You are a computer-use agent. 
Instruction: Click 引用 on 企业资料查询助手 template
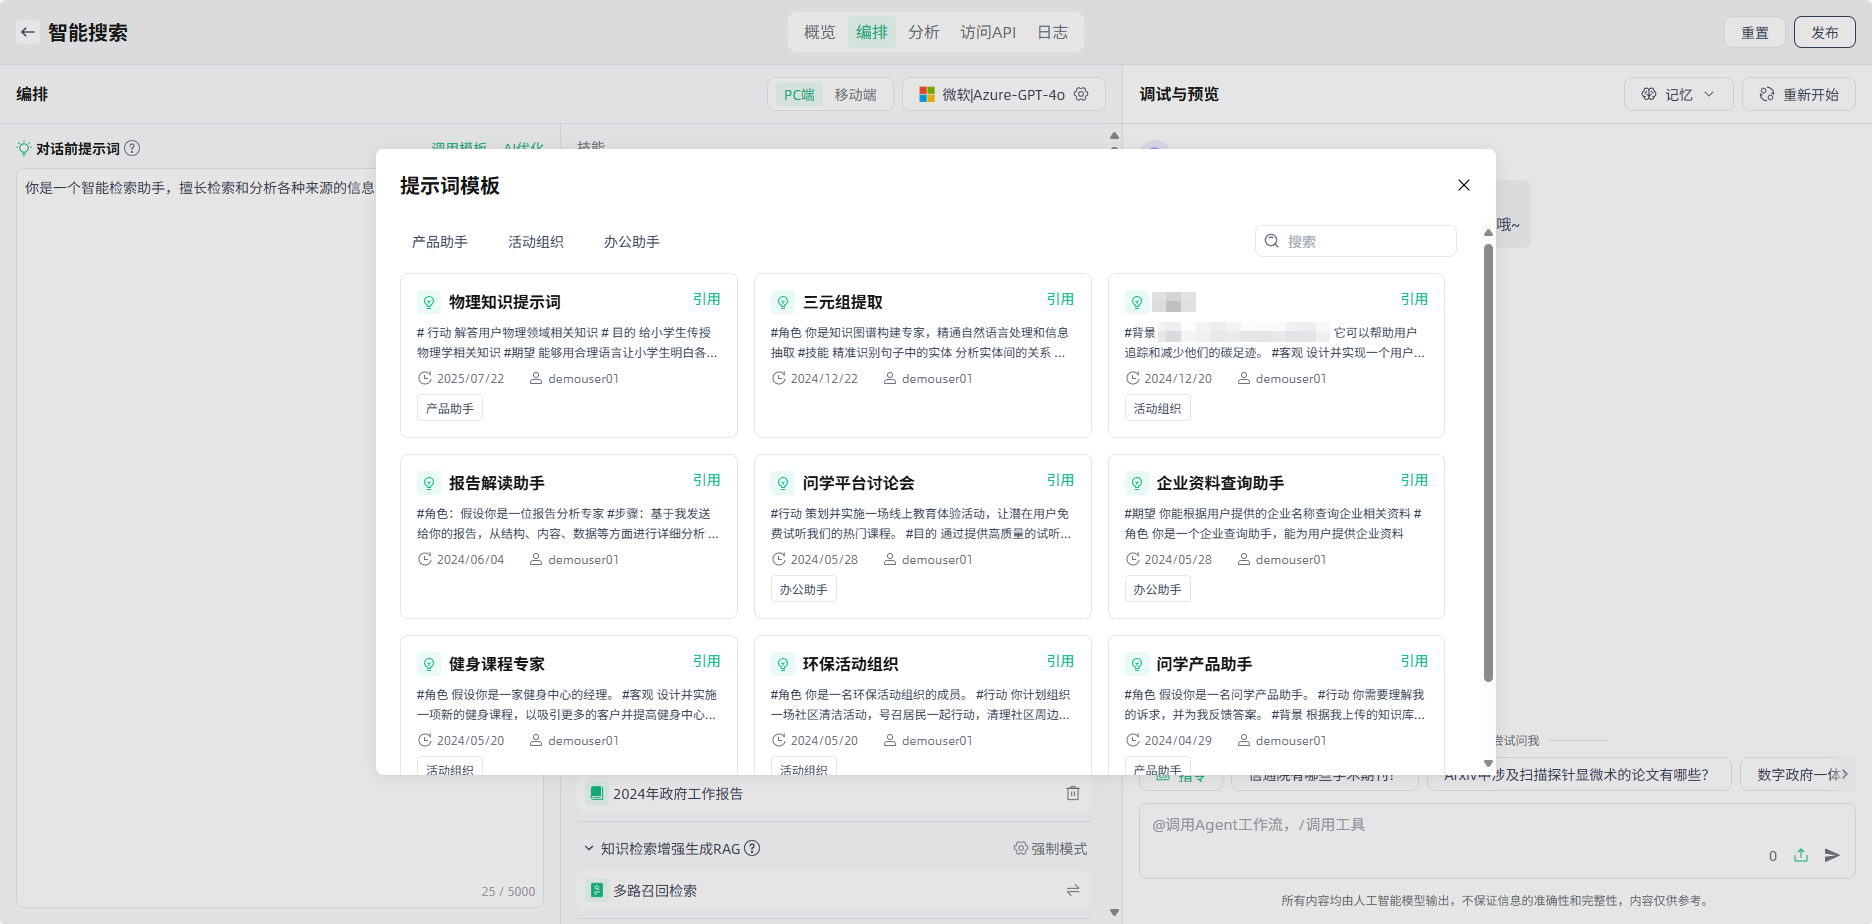[1415, 480]
